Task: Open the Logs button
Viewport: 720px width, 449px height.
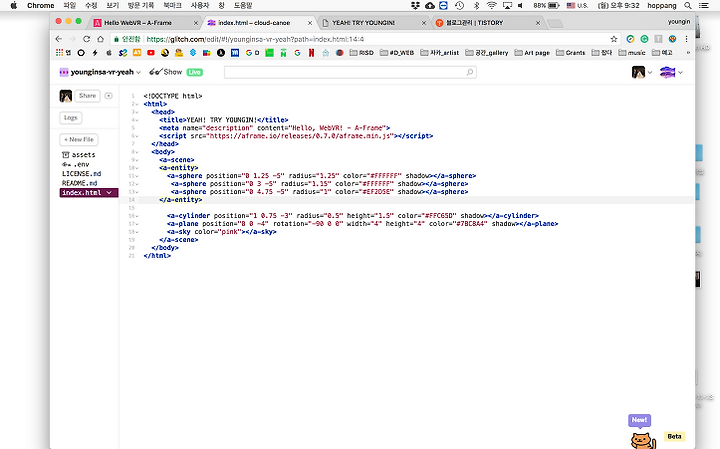Action: [71, 118]
